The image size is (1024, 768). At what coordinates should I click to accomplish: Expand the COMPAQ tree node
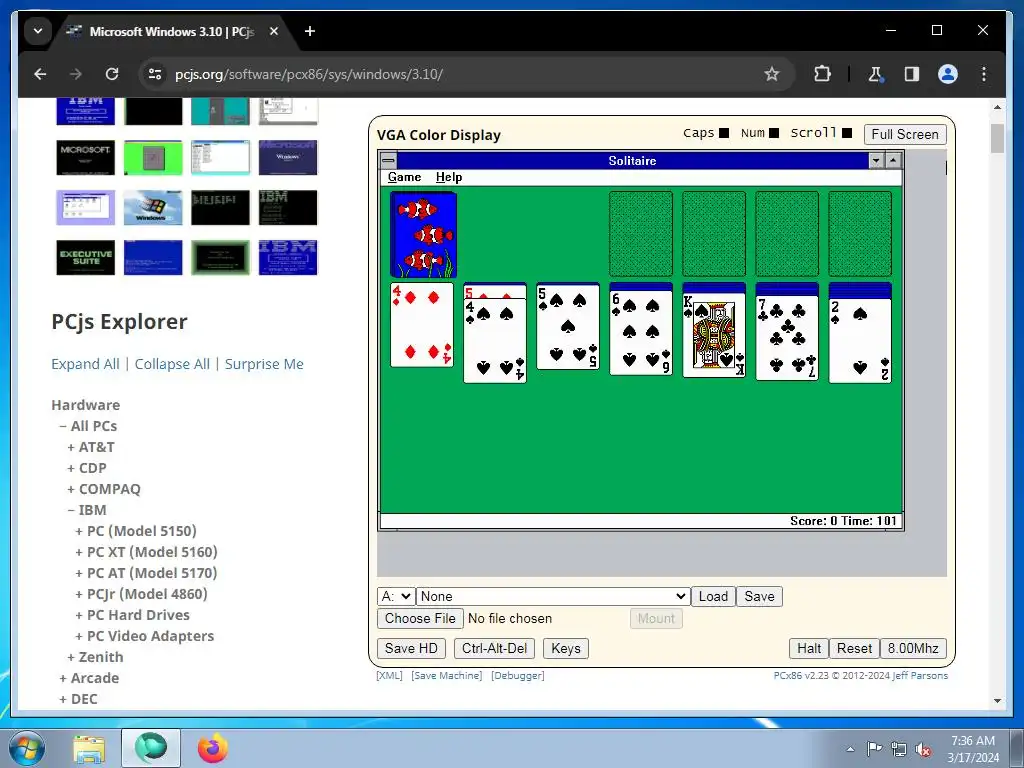pos(104,489)
